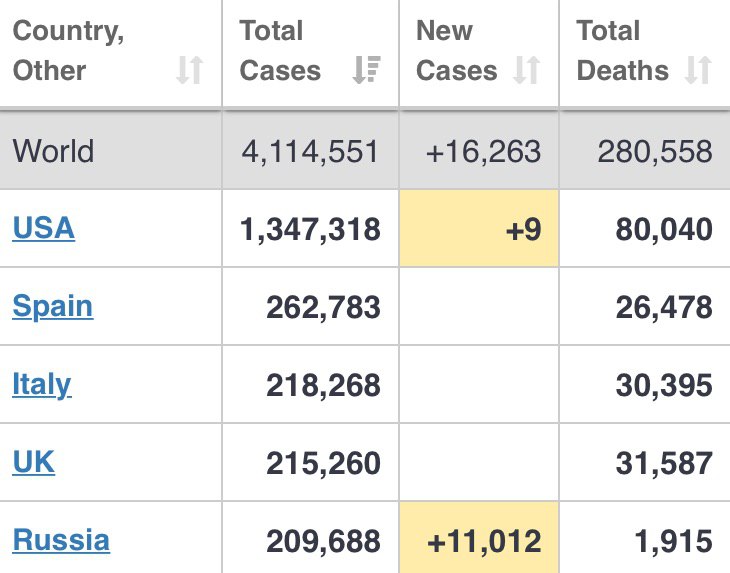Click the highlighted +9 new cases cell
The height and width of the screenshot is (573, 730).
(x=479, y=228)
